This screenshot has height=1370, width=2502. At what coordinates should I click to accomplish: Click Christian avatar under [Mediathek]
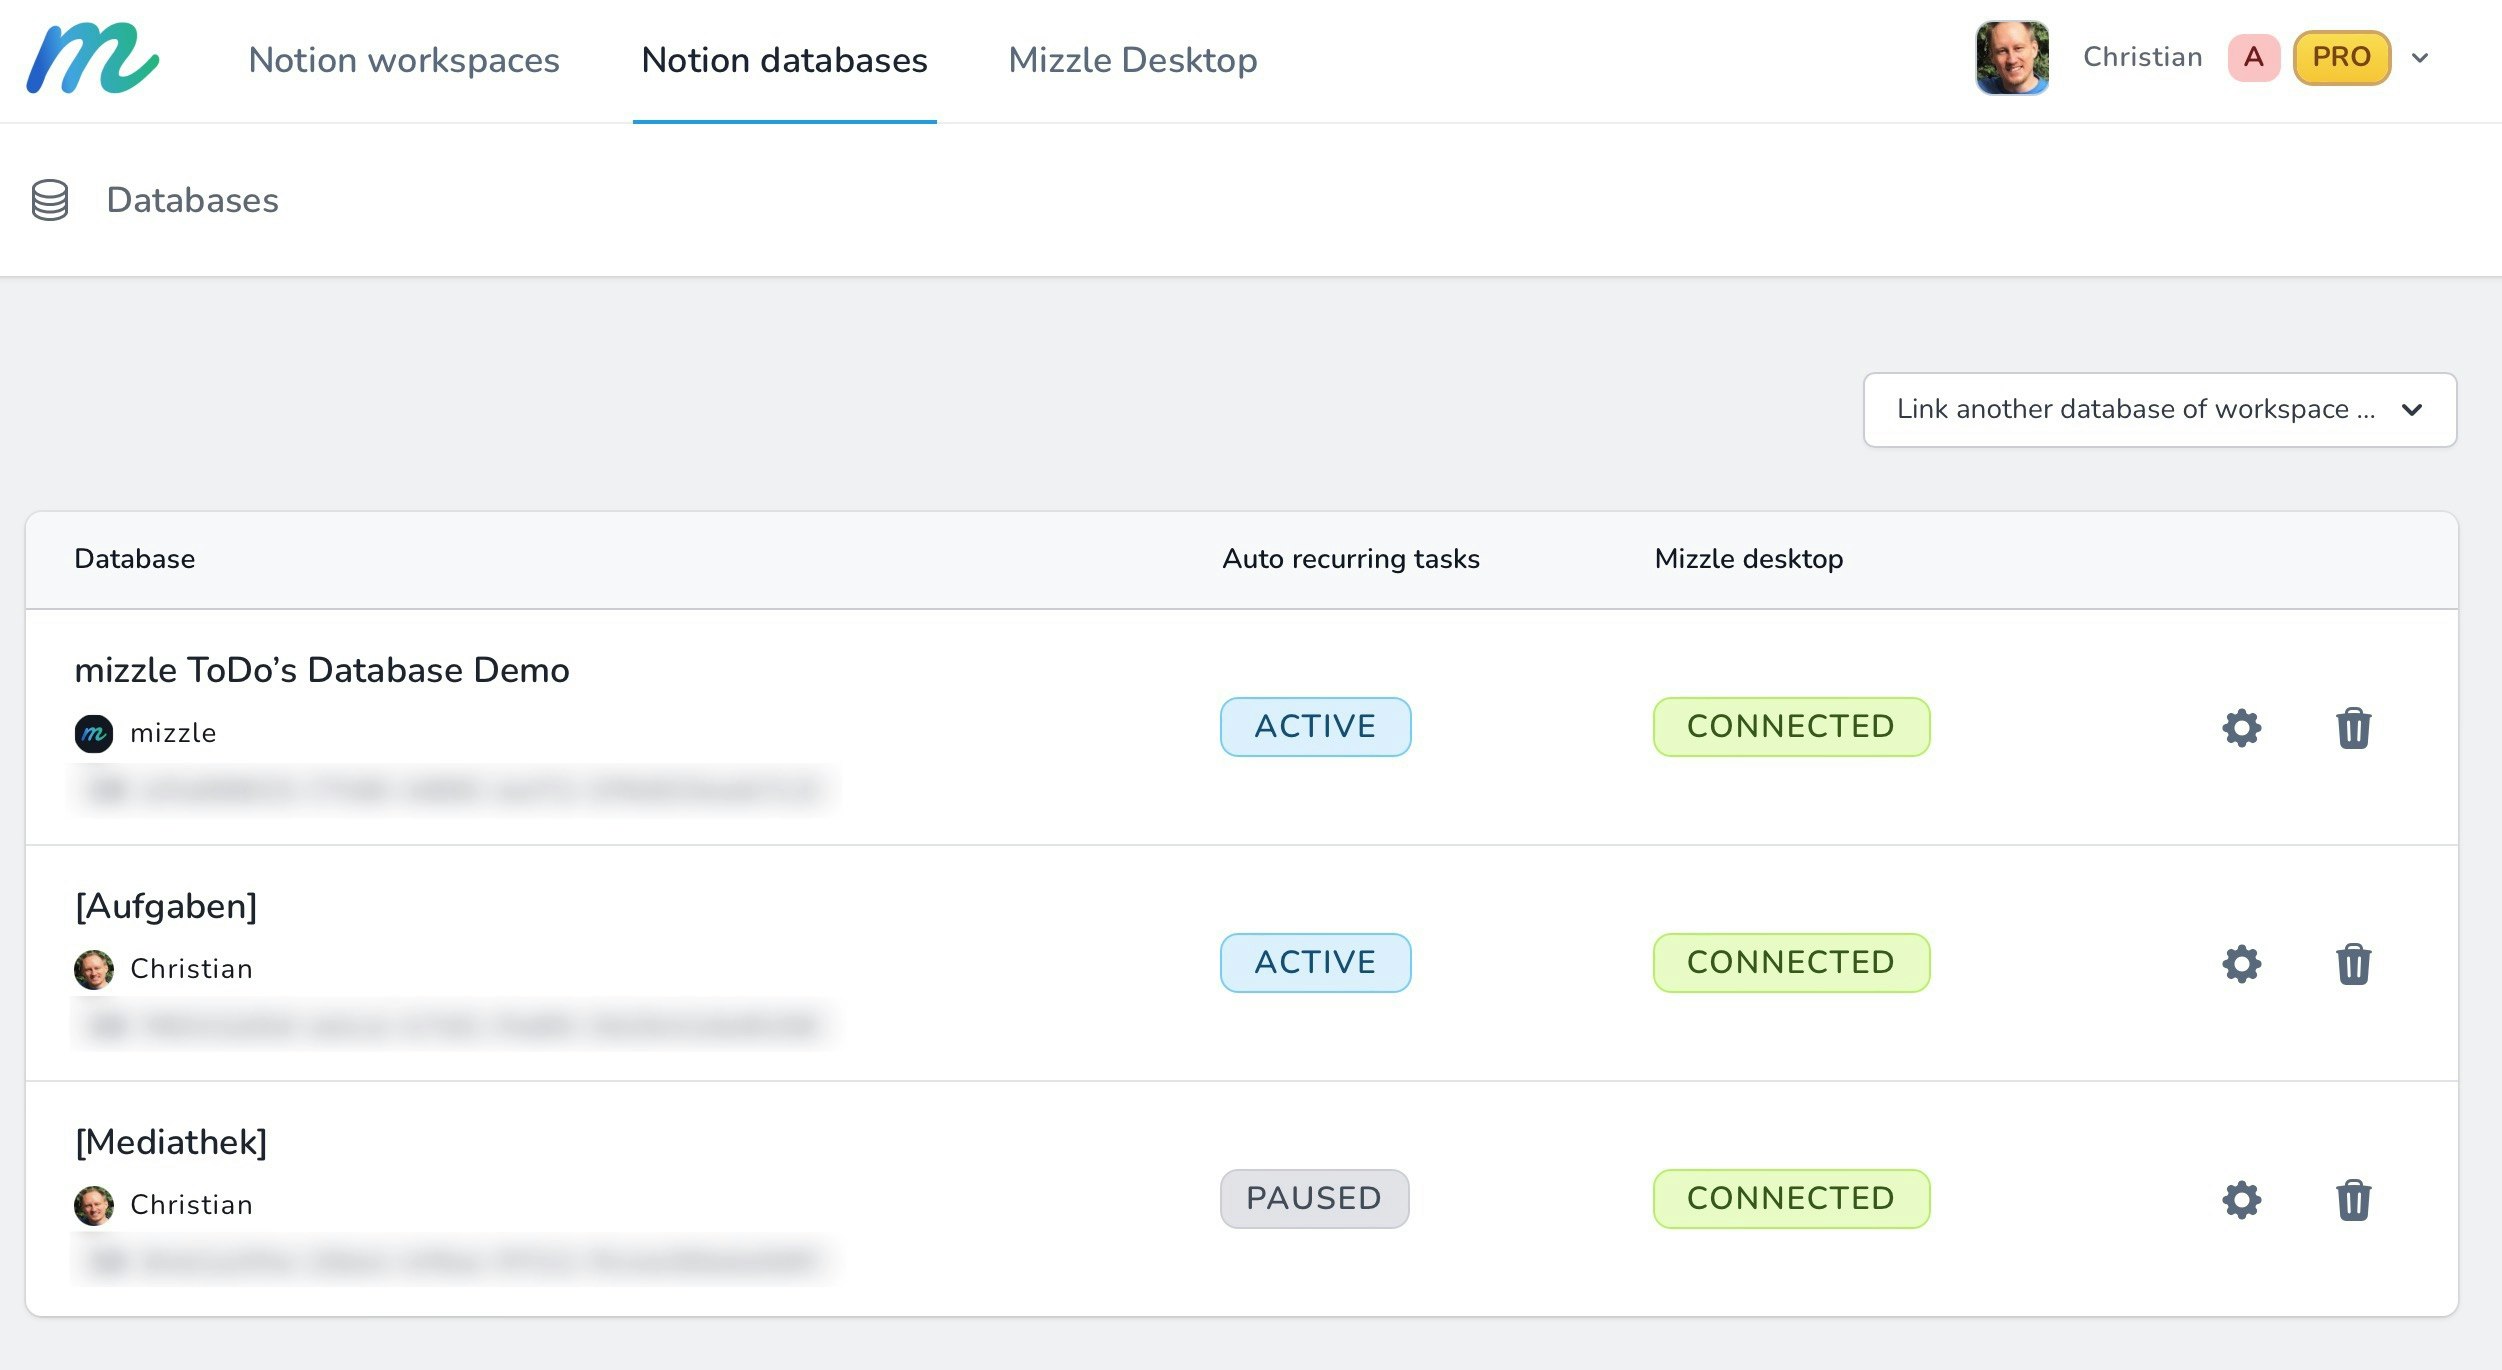(94, 1205)
